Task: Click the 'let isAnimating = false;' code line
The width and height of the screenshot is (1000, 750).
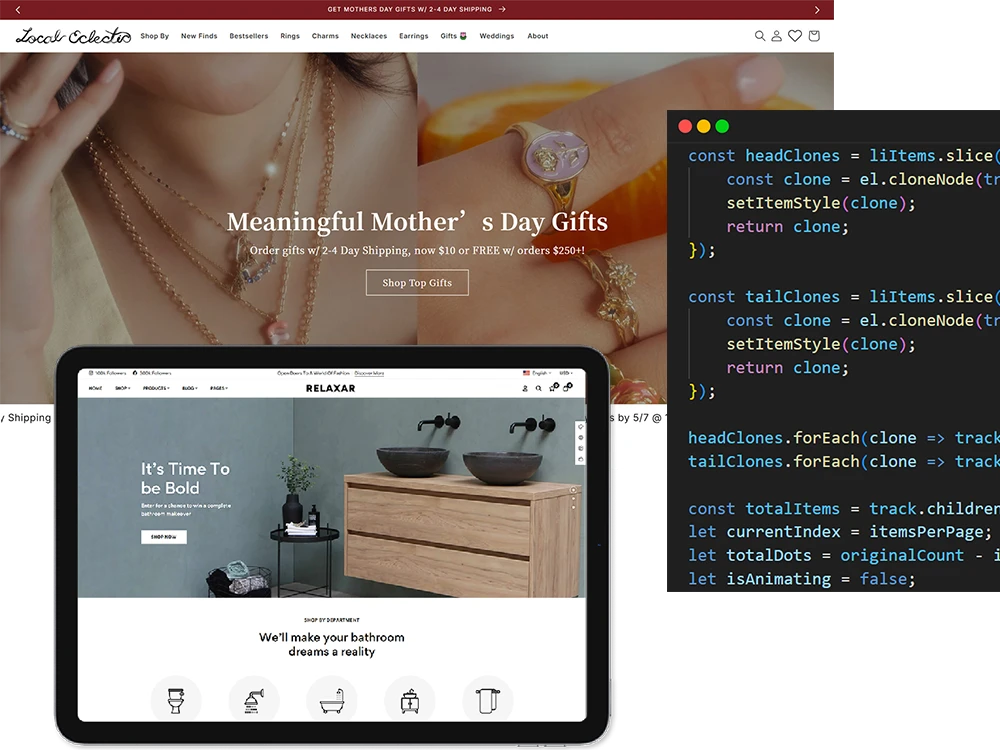Action: click(802, 579)
